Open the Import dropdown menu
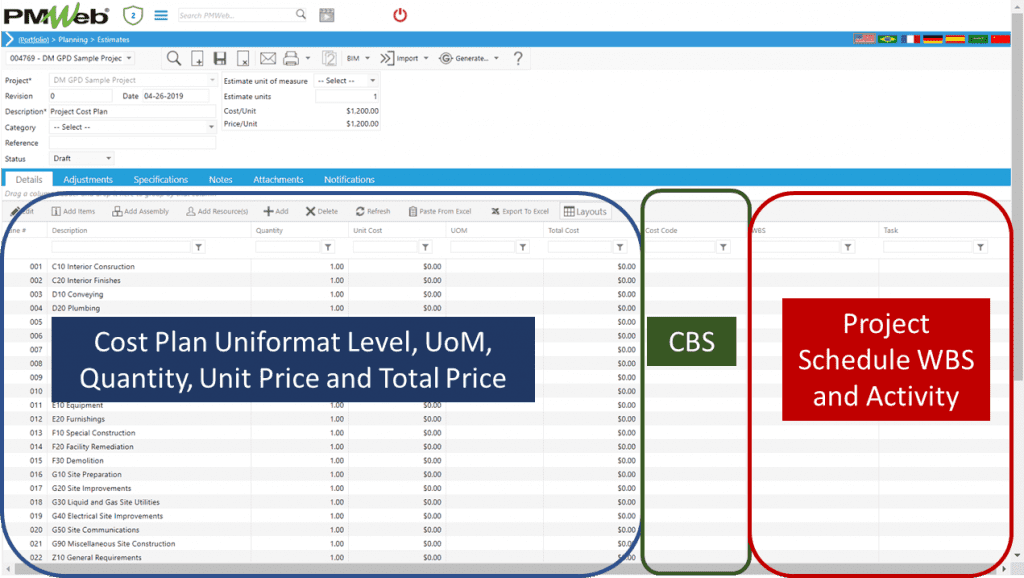 point(405,58)
